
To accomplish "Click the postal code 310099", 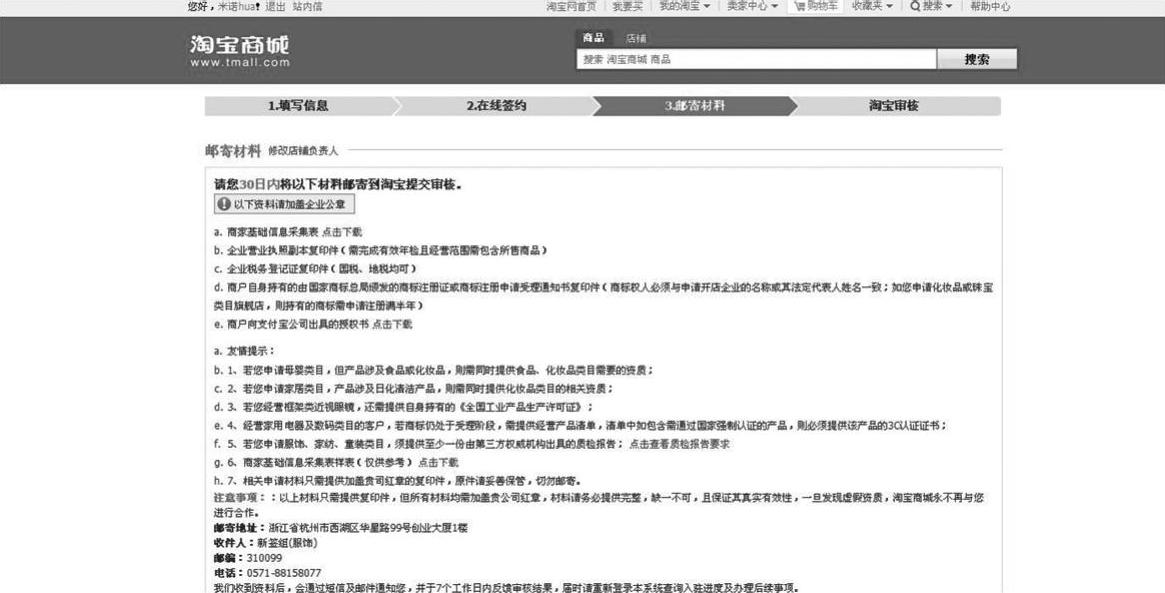I will click(264, 558).
